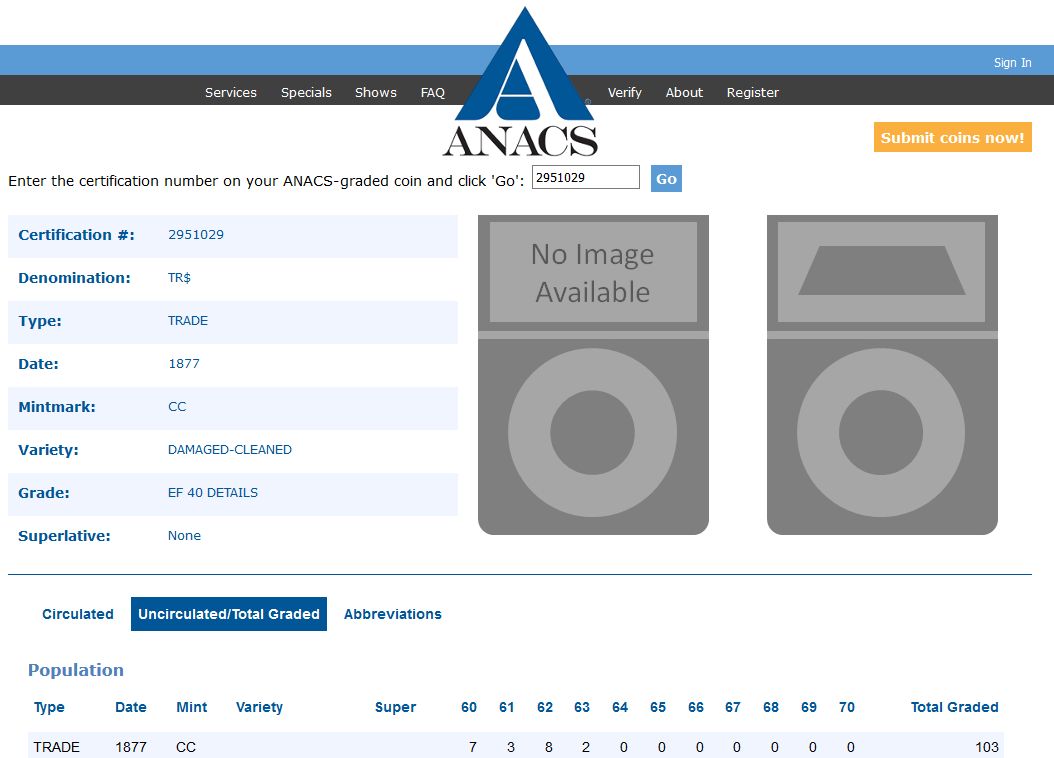
Task: Open the Abbreviations tab
Action: 393,614
